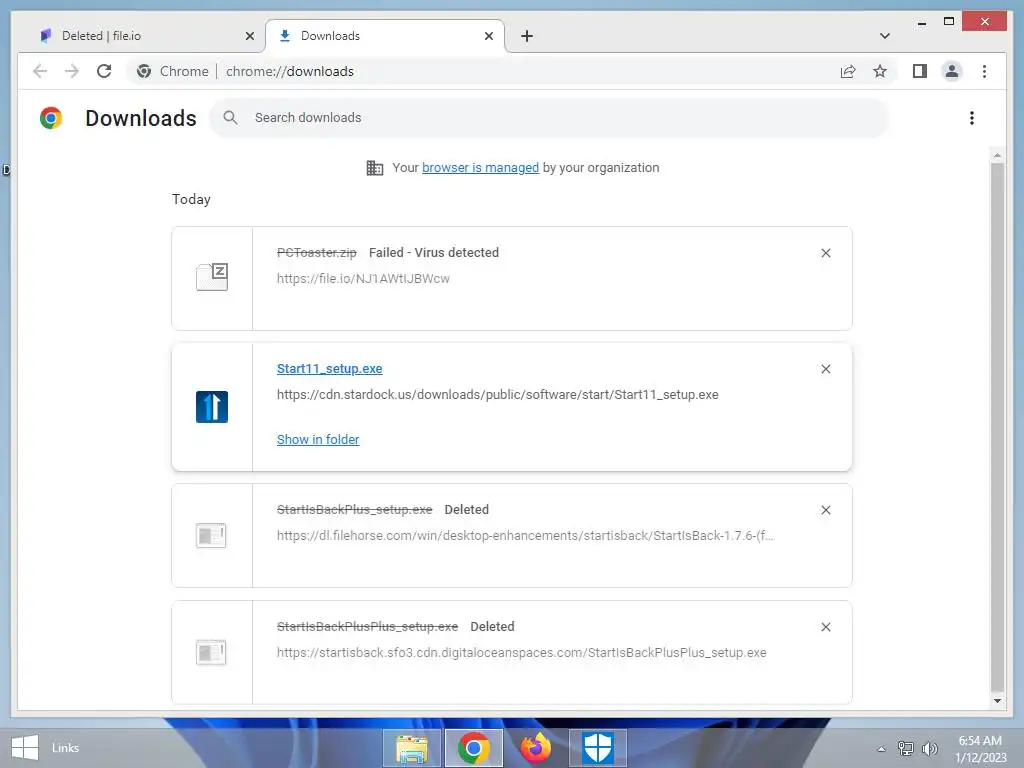The image size is (1024, 768).
Task: Click the share icon in address bar
Action: (x=848, y=71)
